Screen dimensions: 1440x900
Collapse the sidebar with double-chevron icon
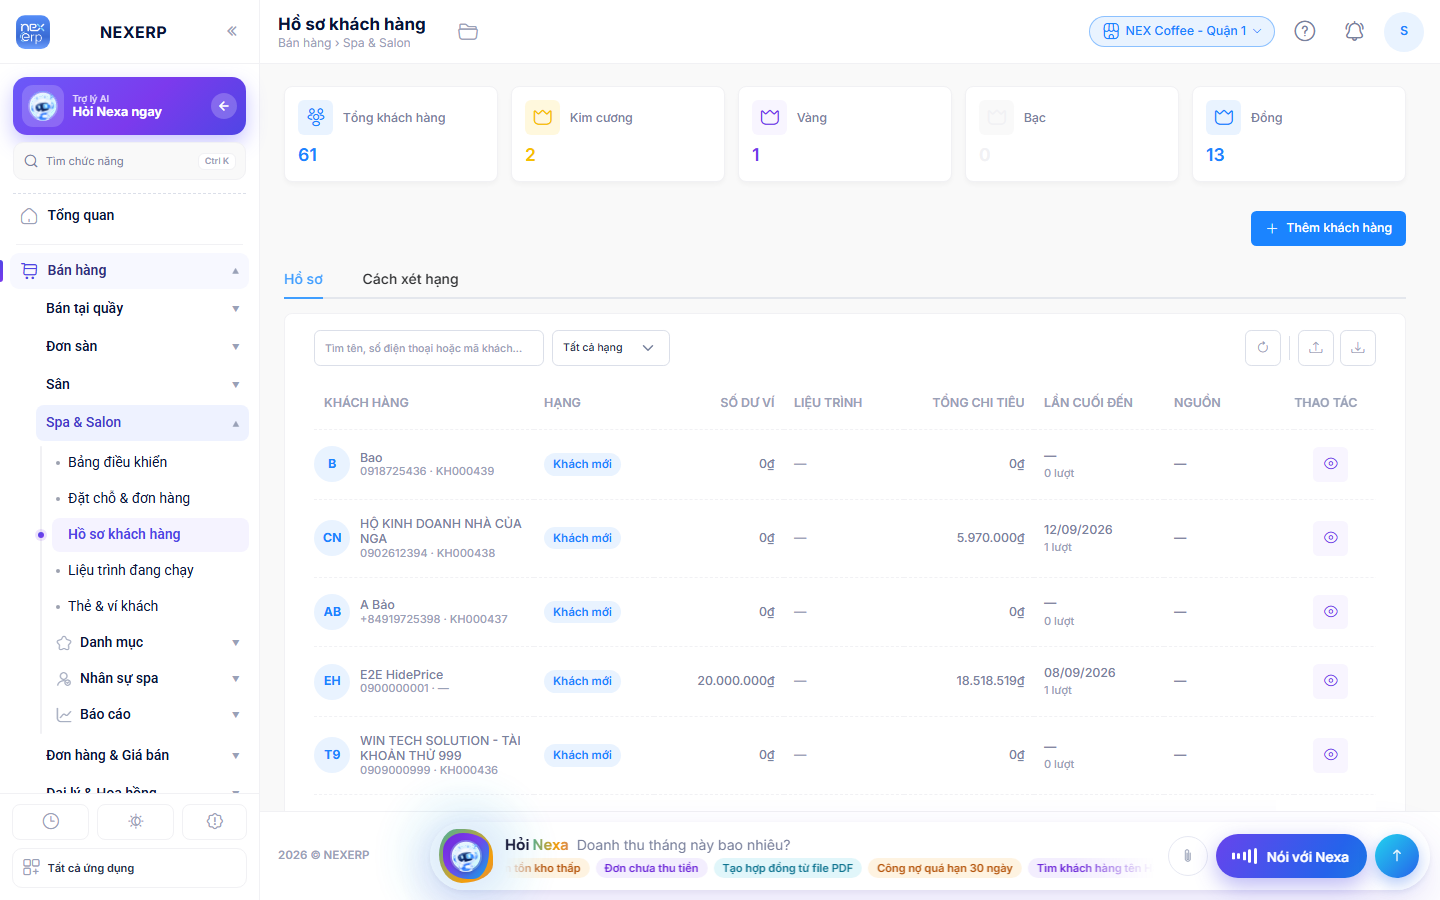pos(232,31)
